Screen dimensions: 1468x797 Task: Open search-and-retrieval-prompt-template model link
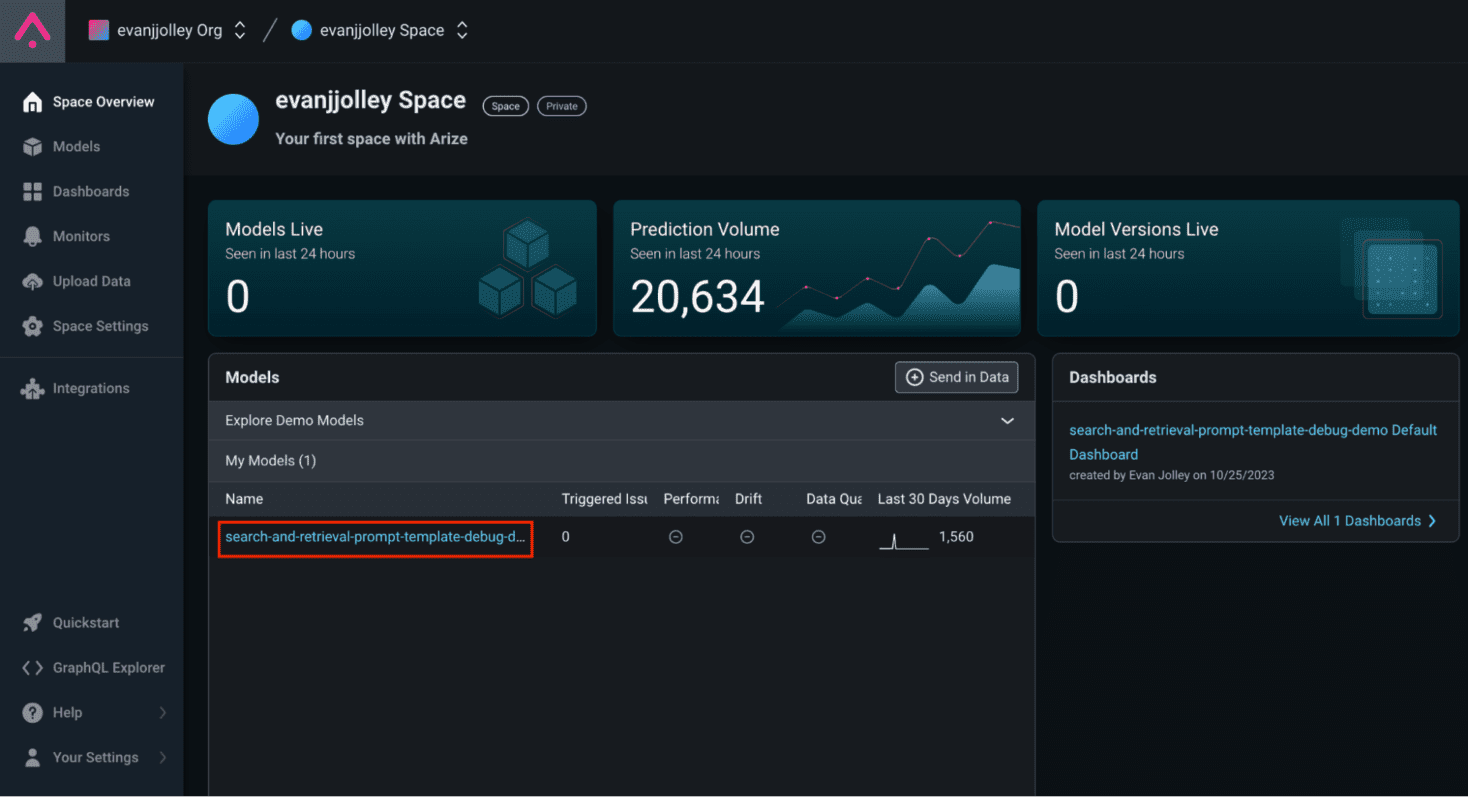click(375, 538)
